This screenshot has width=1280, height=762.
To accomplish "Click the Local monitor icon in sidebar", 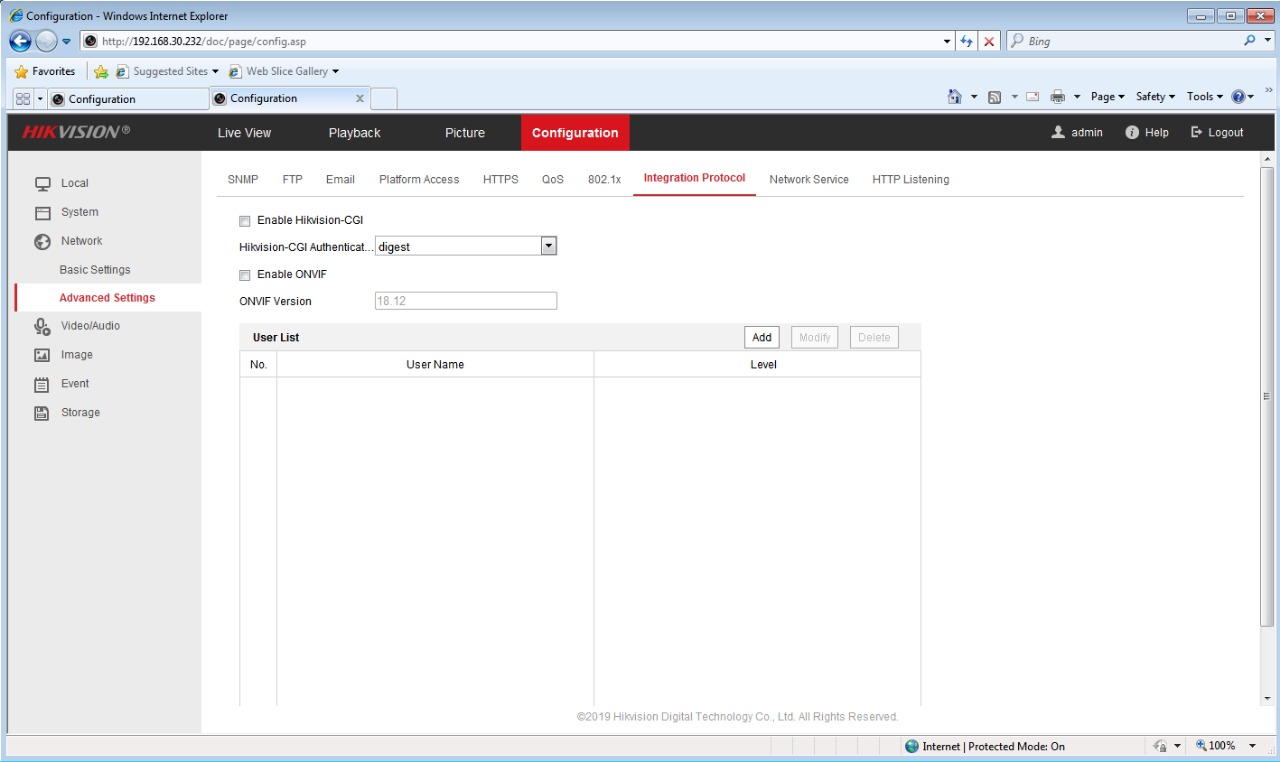I will pyautogui.click(x=42, y=184).
